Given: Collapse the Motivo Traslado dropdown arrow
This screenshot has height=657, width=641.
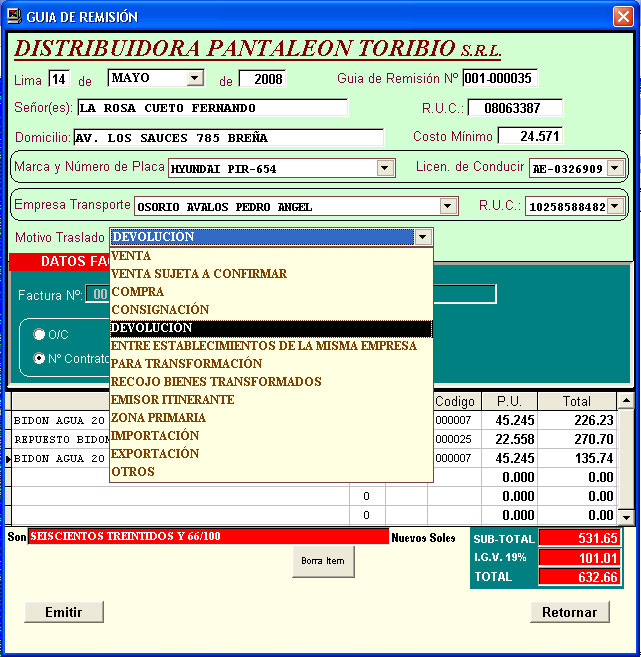Looking at the screenshot, I should (x=423, y=237).
